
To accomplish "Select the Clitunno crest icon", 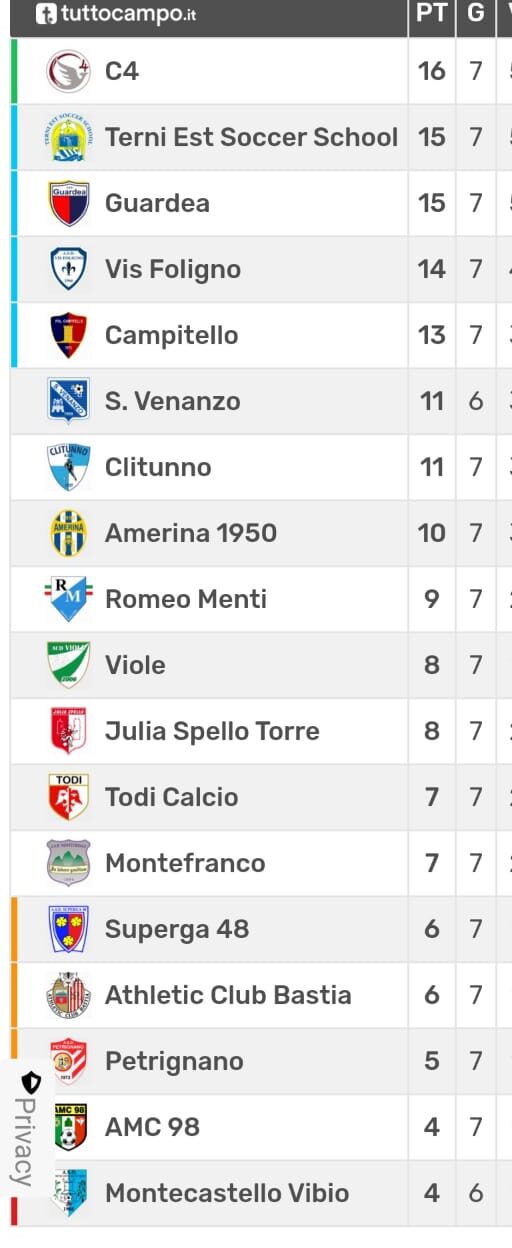I will [x=69, y=467].
